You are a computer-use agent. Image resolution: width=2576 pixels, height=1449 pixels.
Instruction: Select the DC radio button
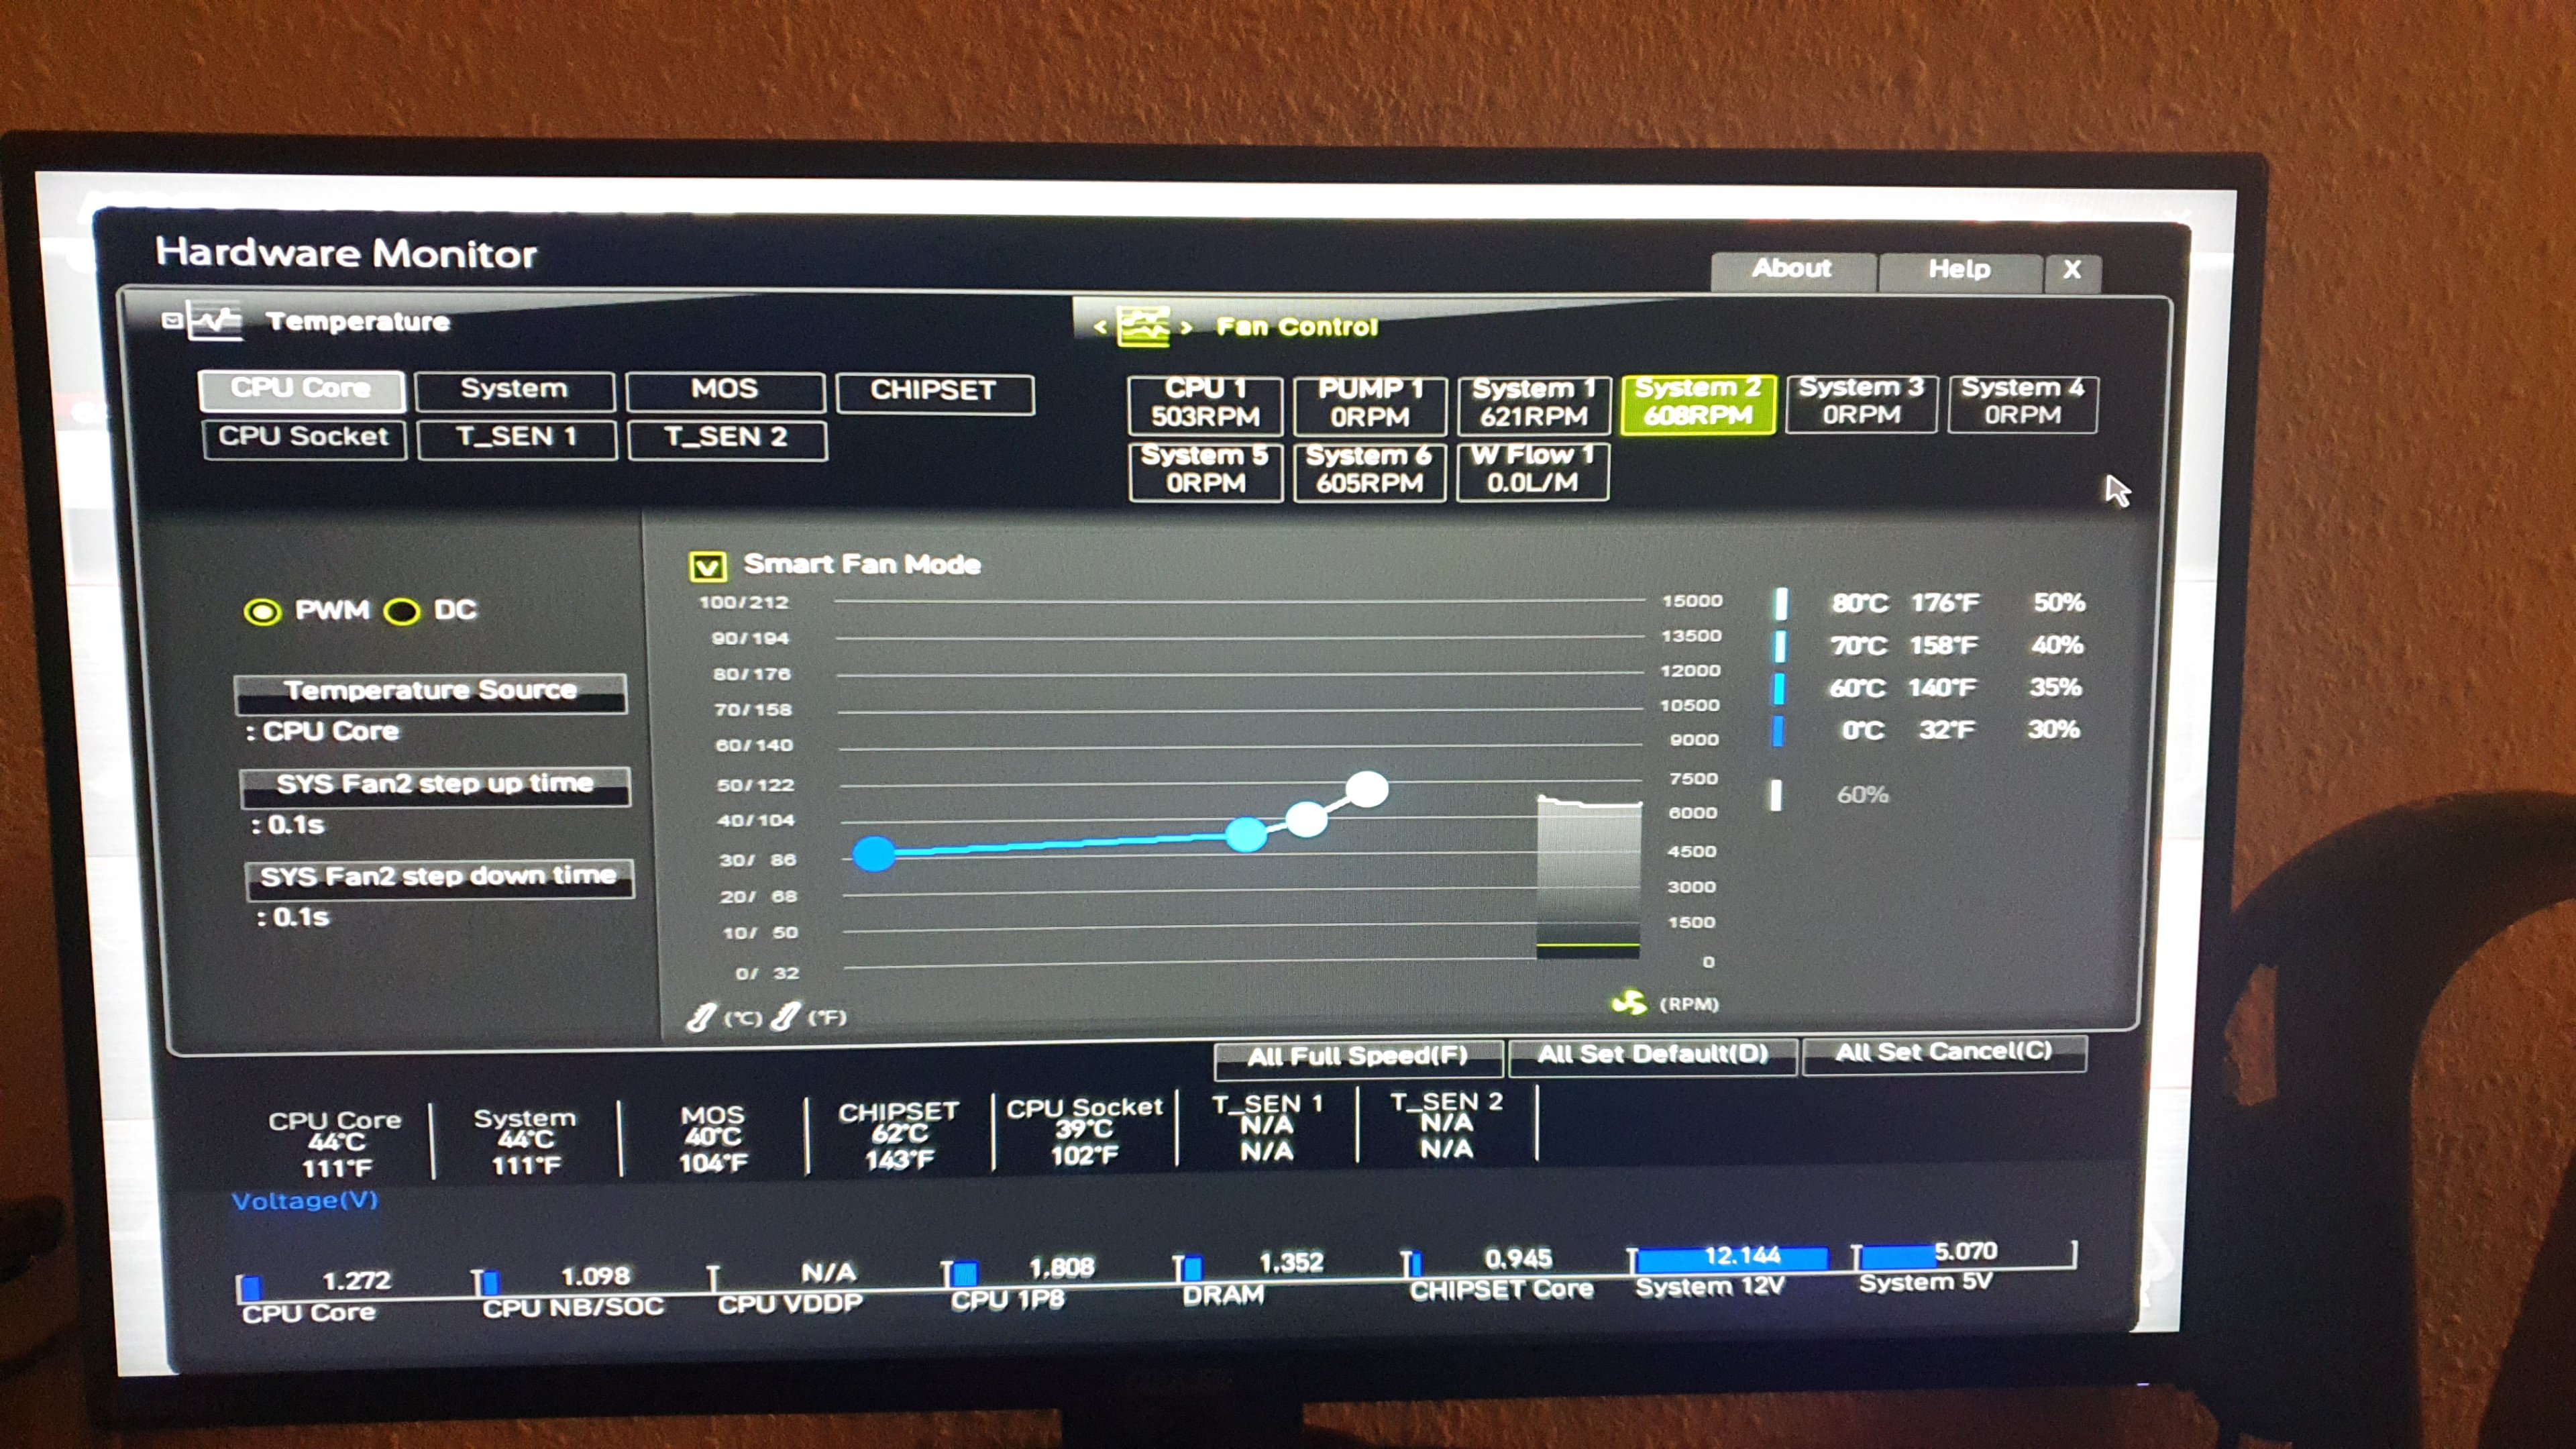(402, 611)
